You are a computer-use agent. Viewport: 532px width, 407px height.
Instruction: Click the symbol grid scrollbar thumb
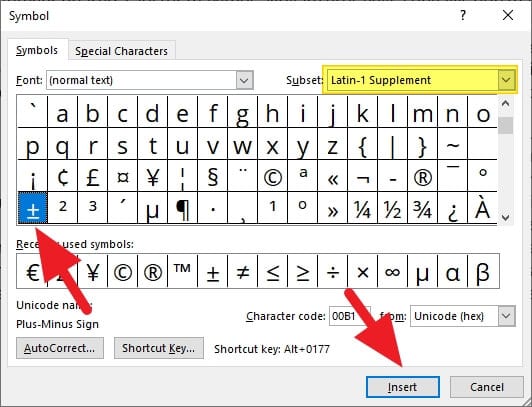506,125
